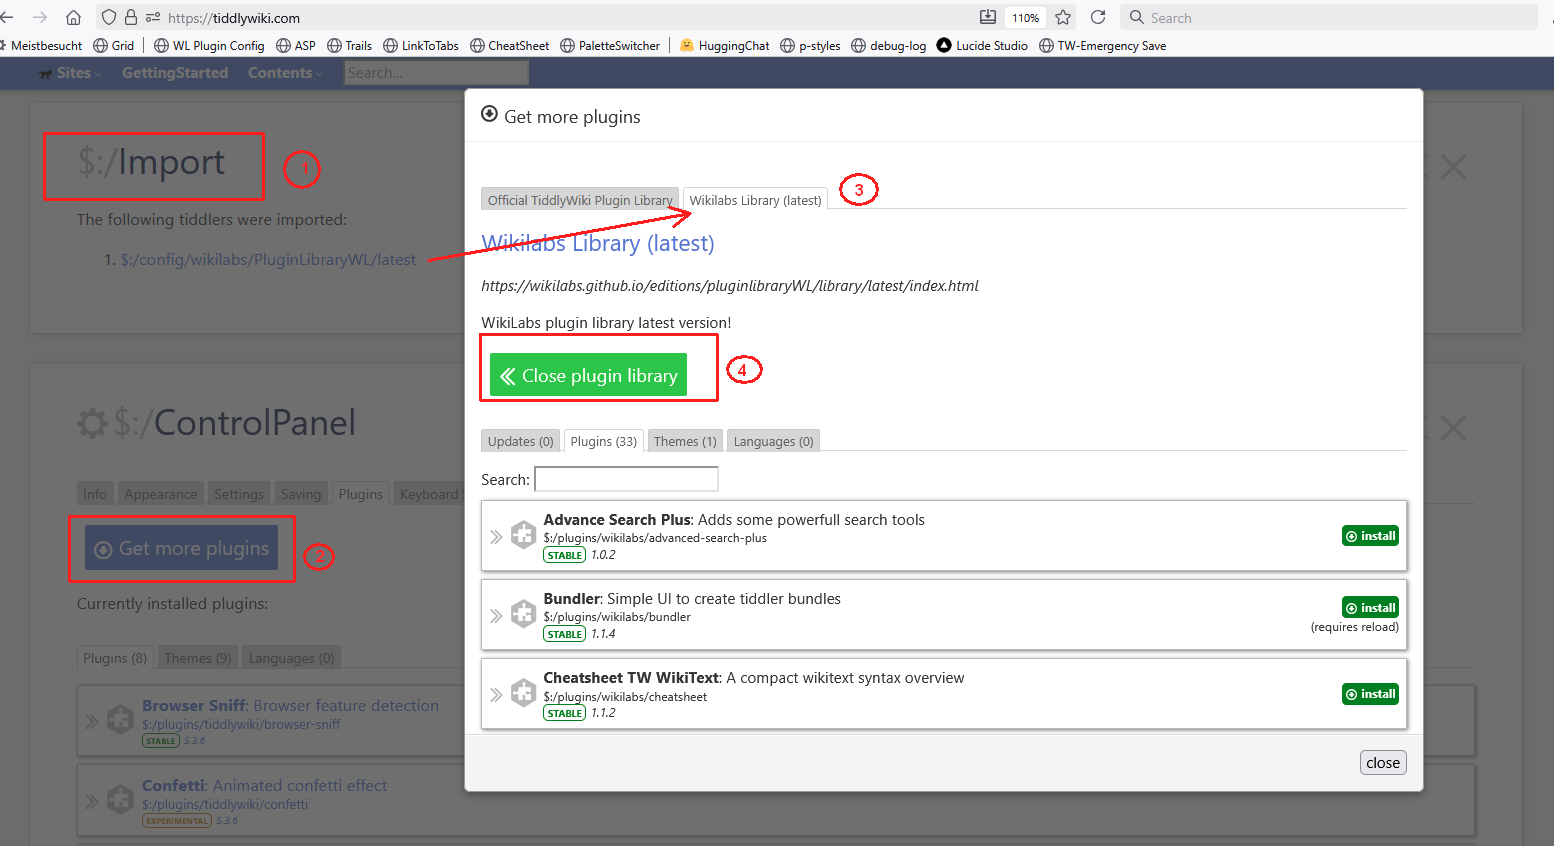The image size is (1554, 846).
Task: Click the Close plugin library button
Action: point(588,375)
